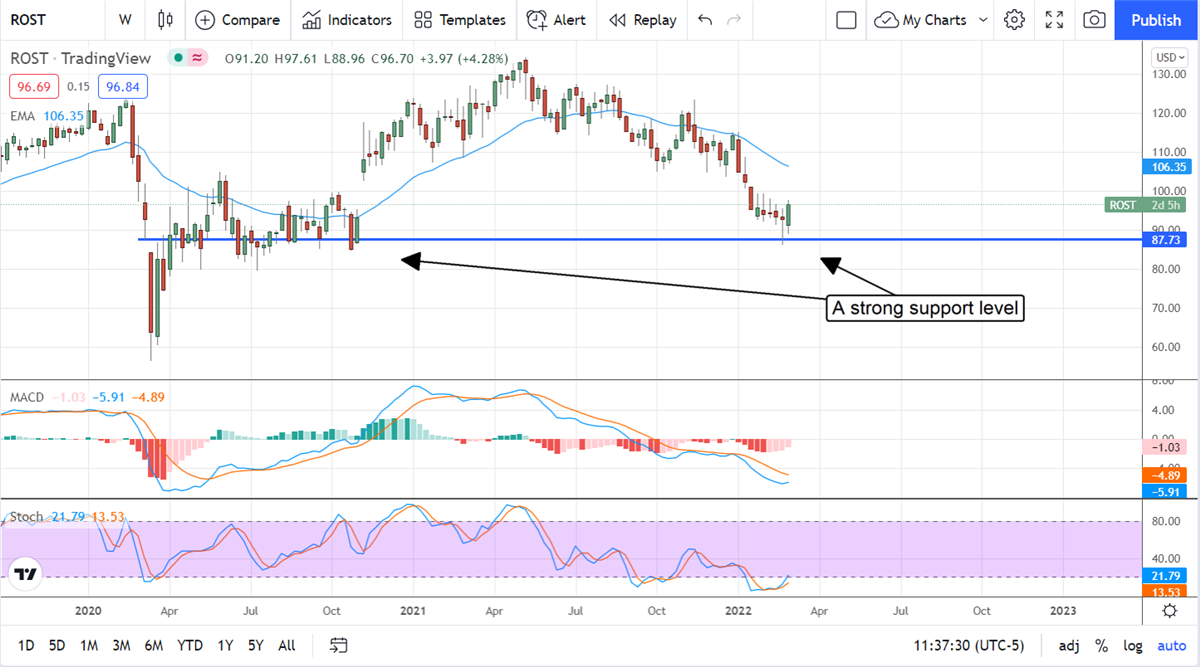Take a chart snapshot with camera icon
Image resolution: width=1200 pixels, height=667 pixels.
pos(1095,20)
